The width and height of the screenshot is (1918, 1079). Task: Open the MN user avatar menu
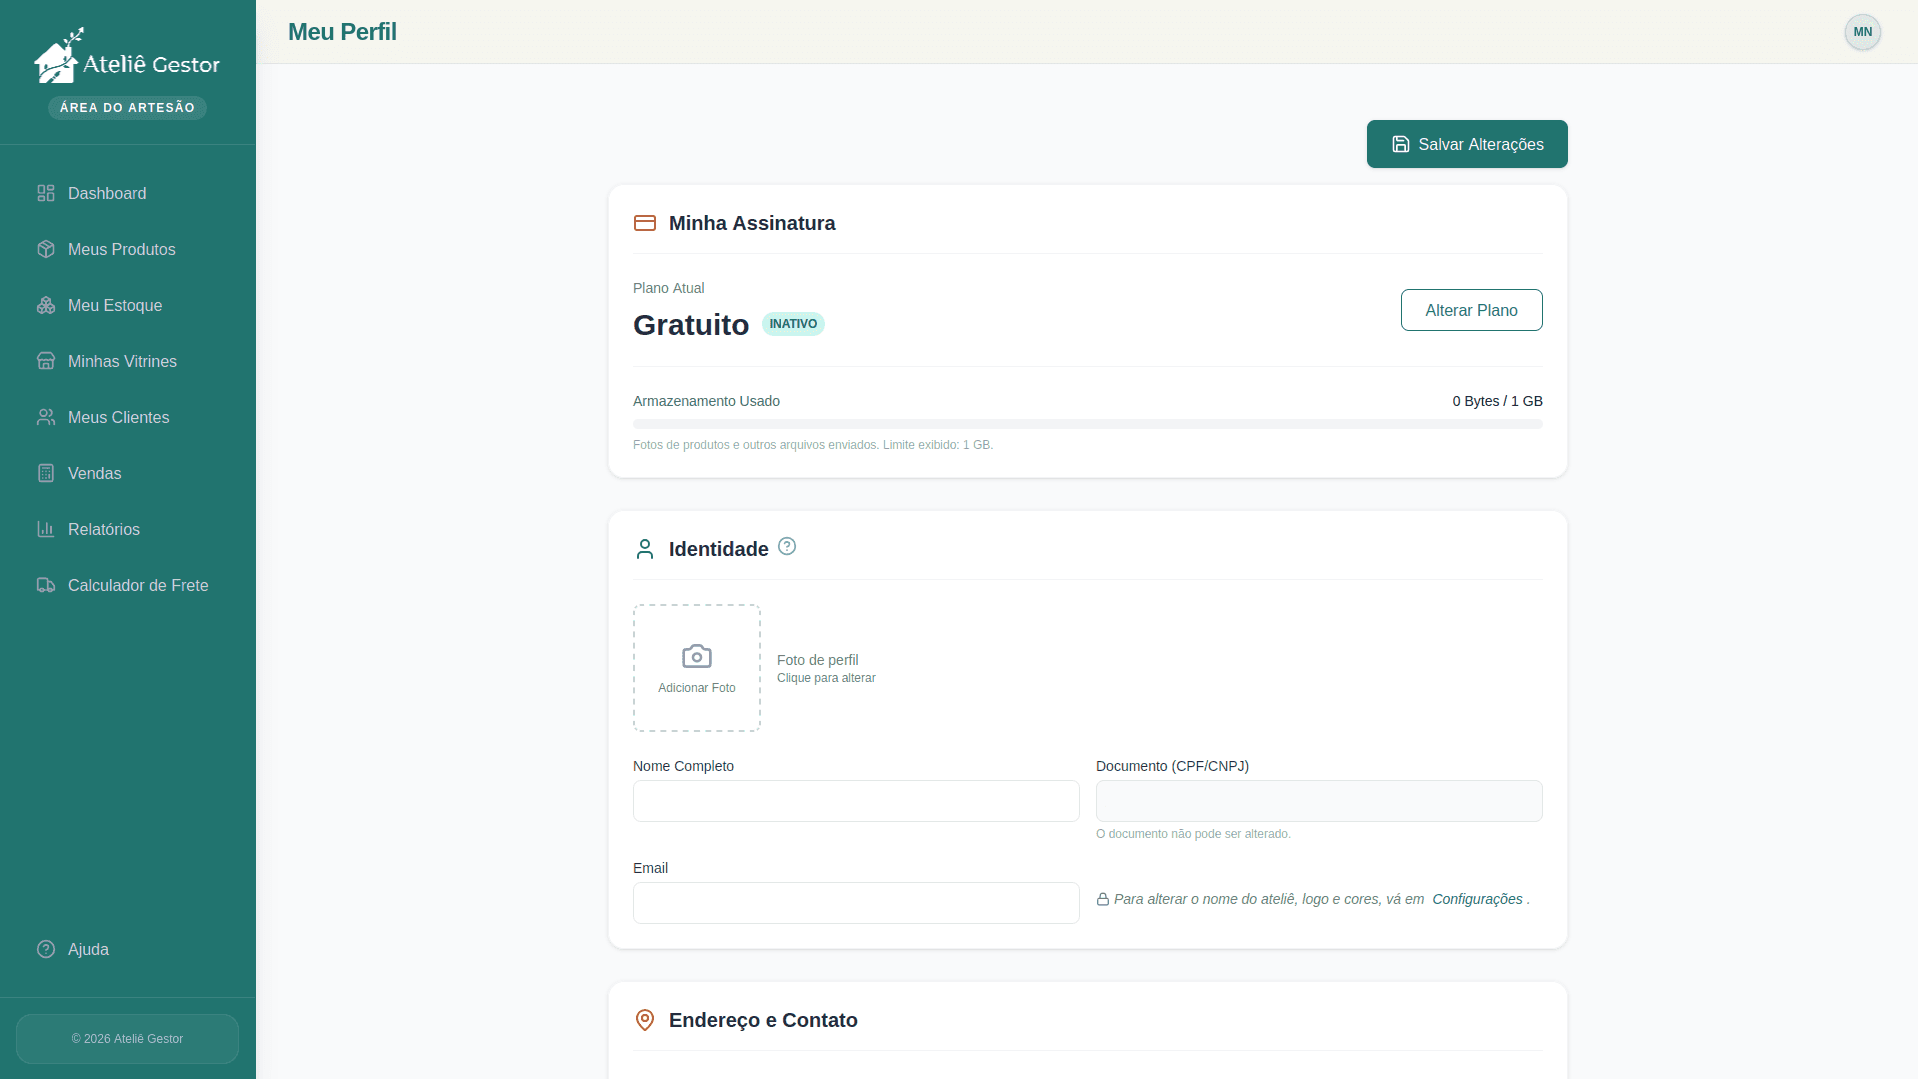[x=1862, y=32]
